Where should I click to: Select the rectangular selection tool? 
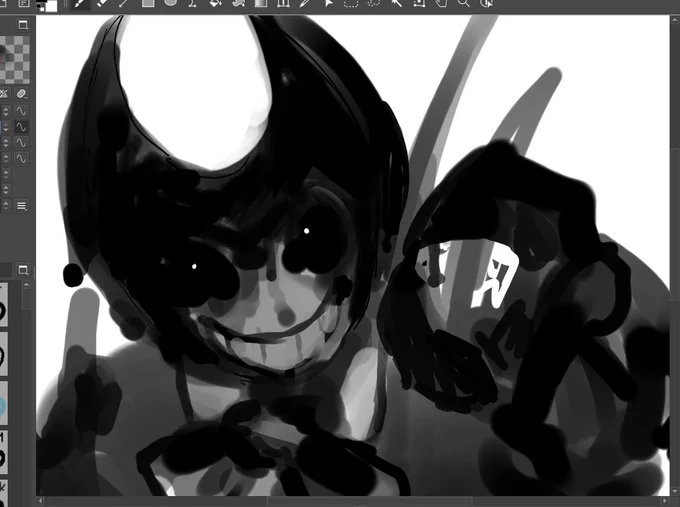tap(351, 3)
